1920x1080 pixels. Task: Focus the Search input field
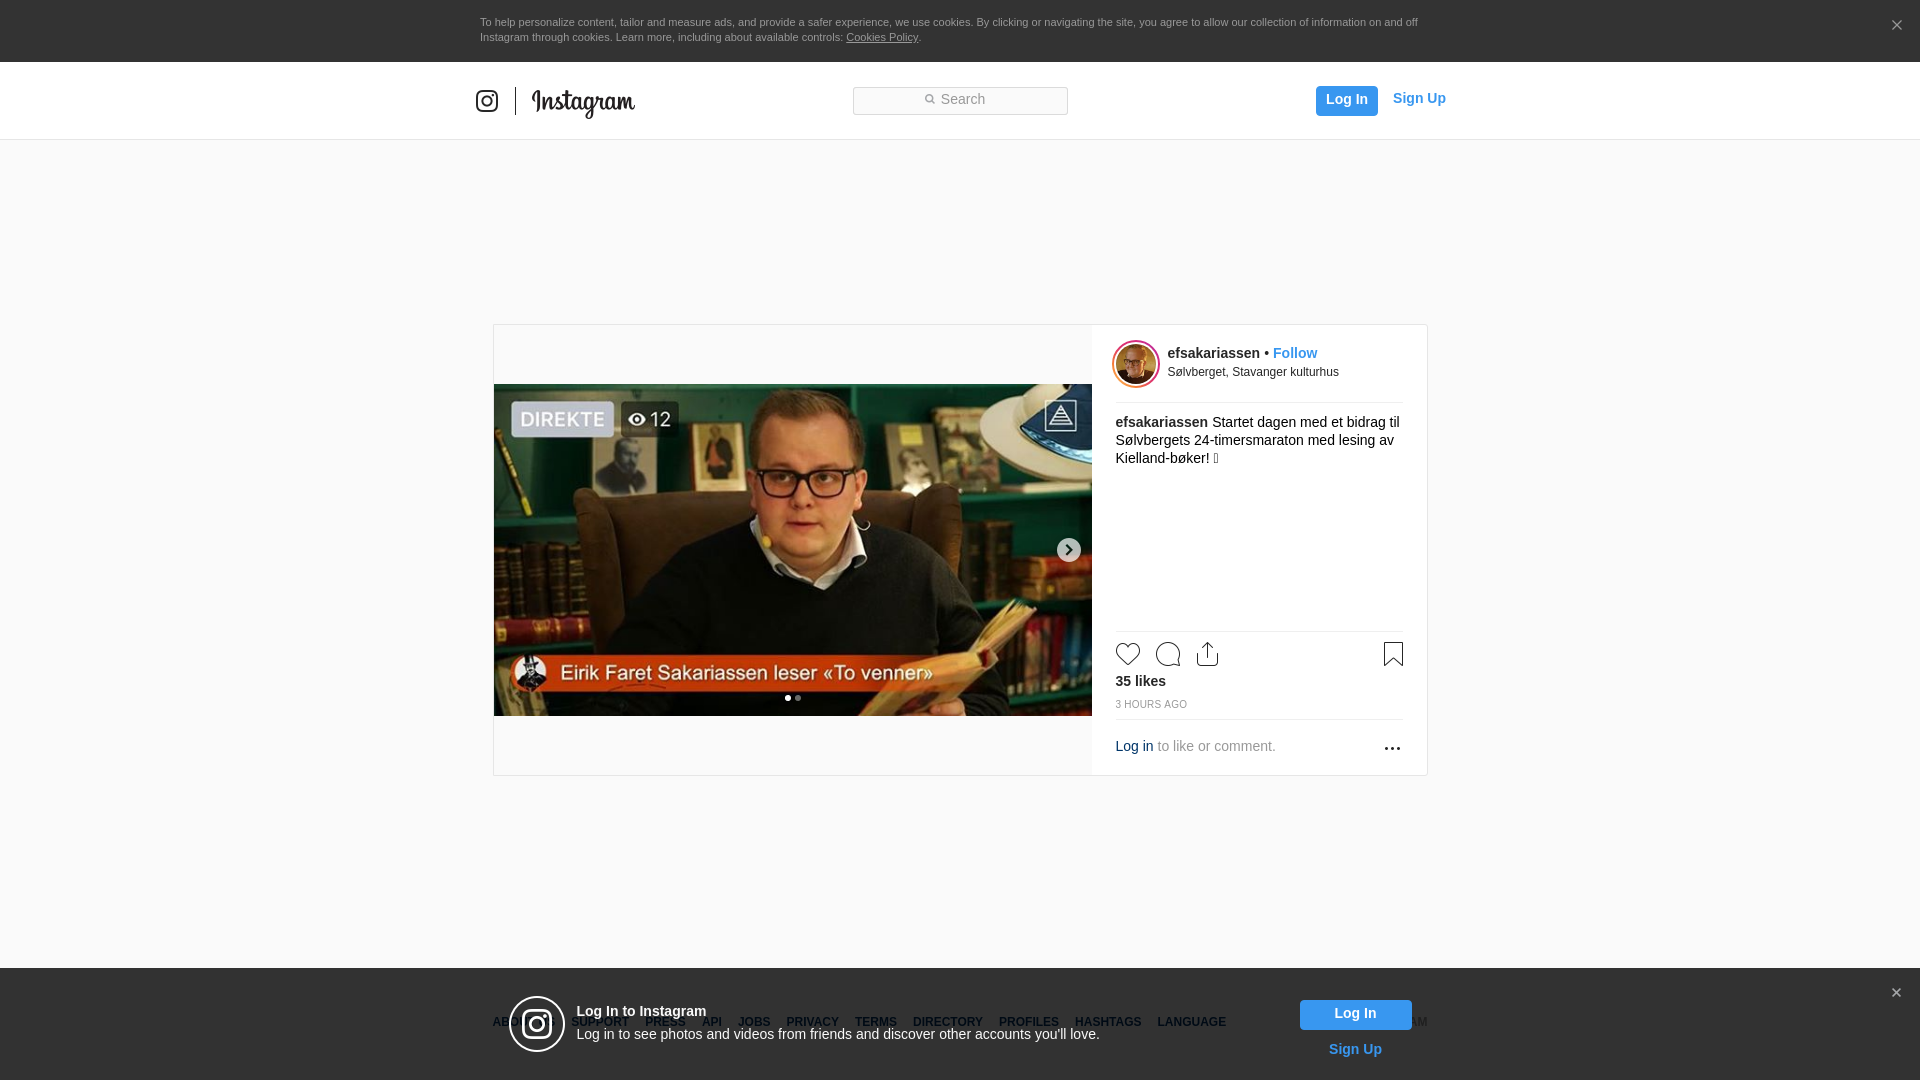click(x=960, y=100)
